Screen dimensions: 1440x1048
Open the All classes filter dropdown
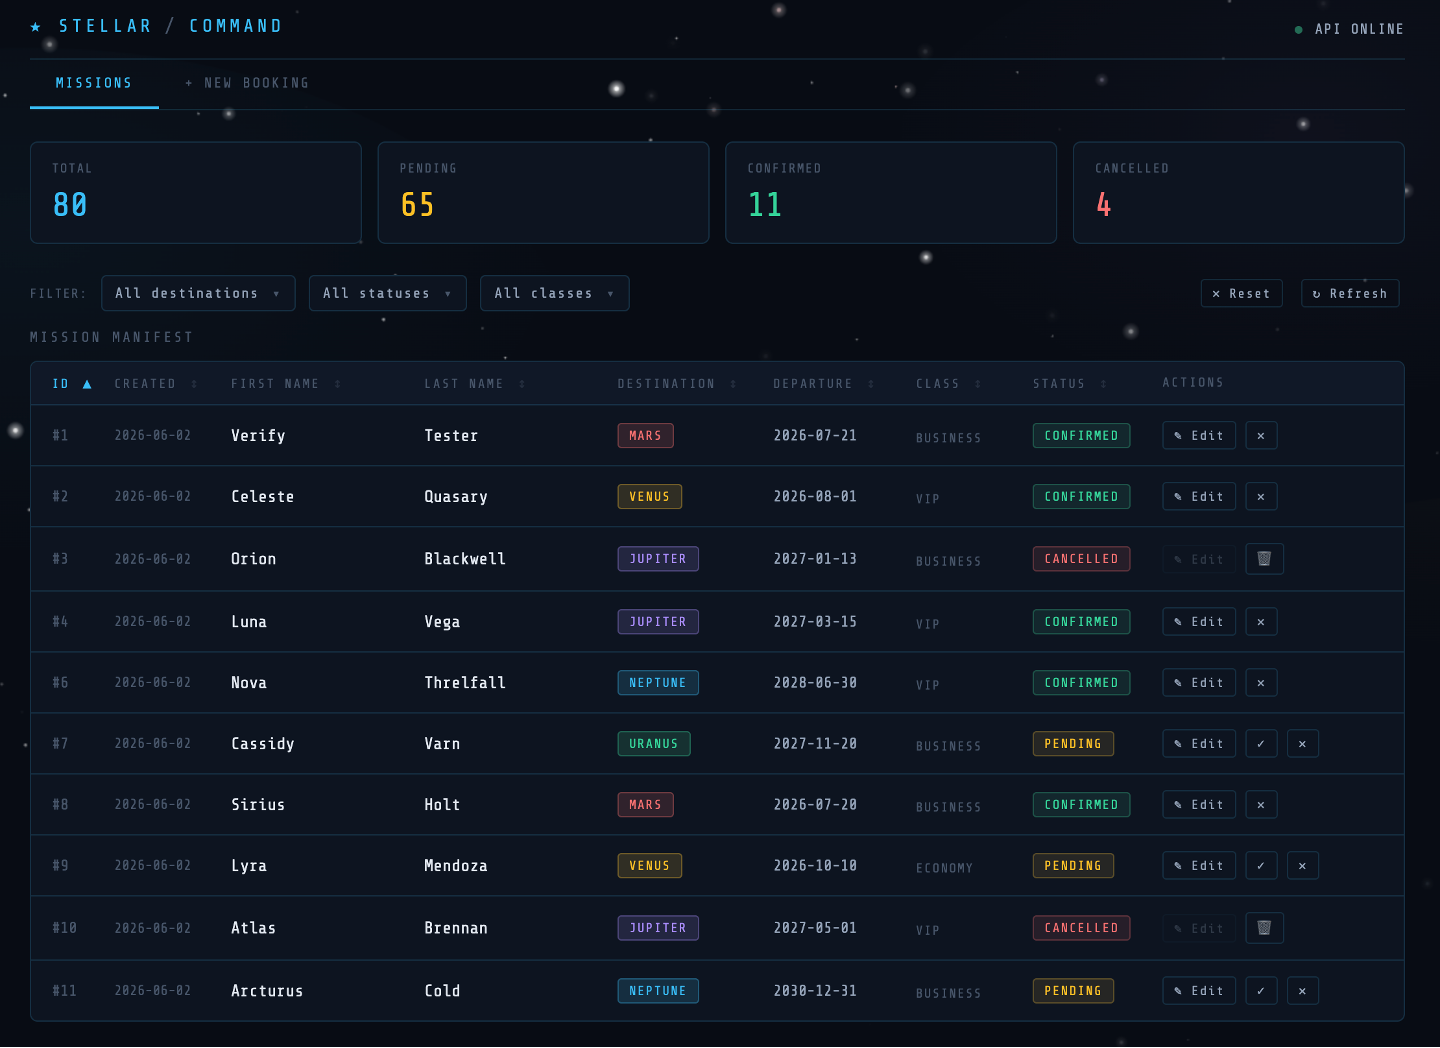coord(555,293)
